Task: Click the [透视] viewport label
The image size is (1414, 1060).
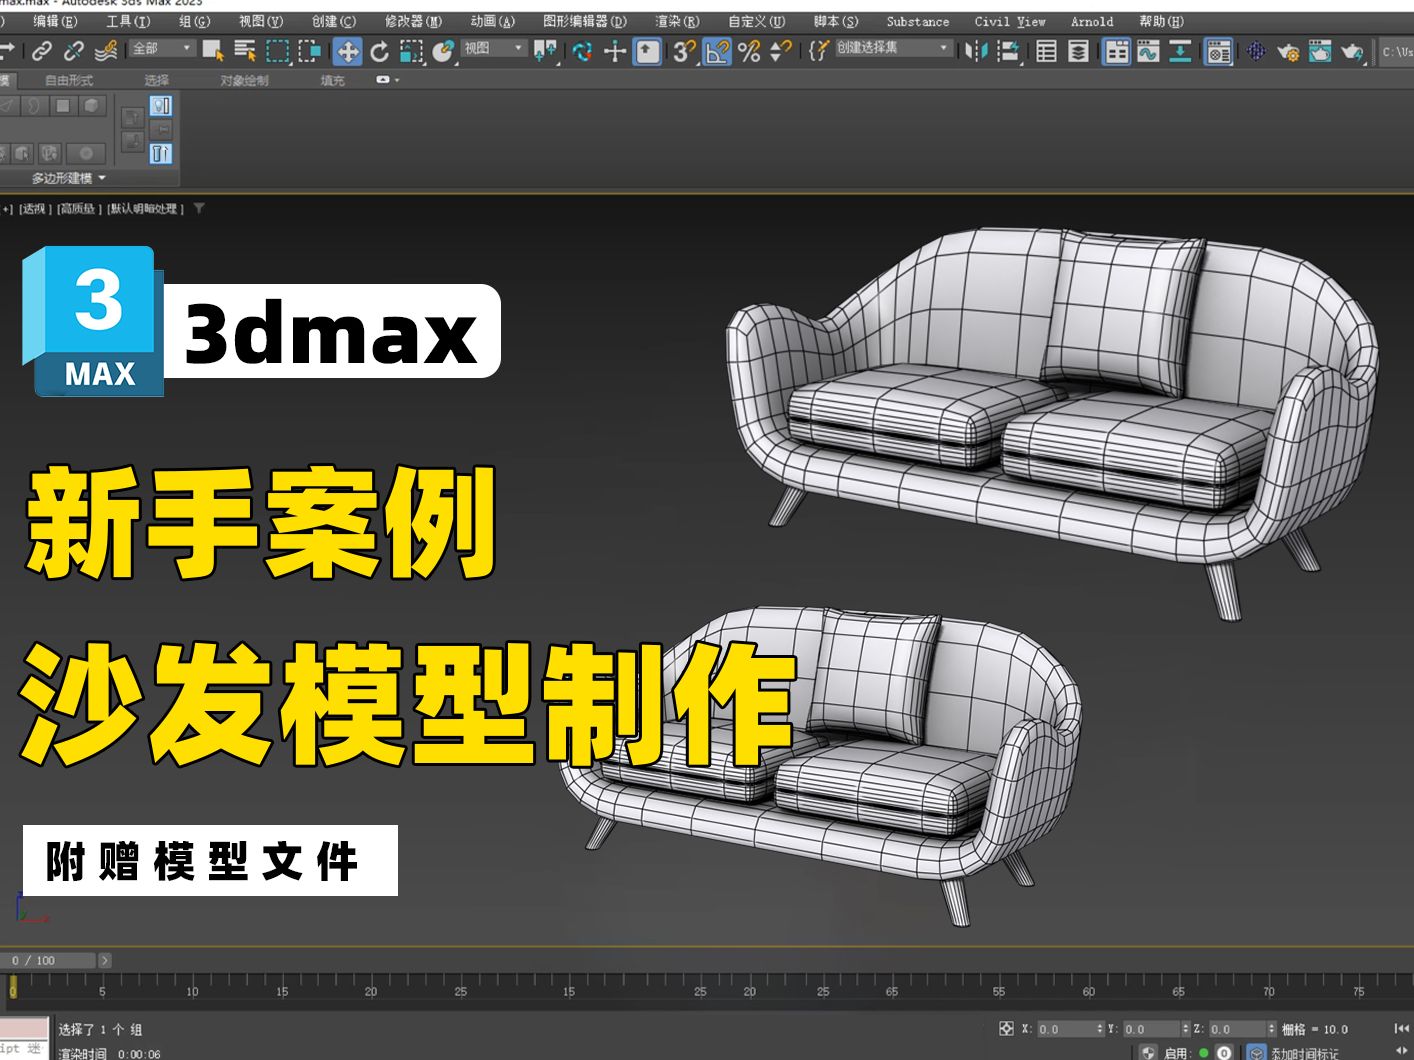Action: tap(34, 209)
